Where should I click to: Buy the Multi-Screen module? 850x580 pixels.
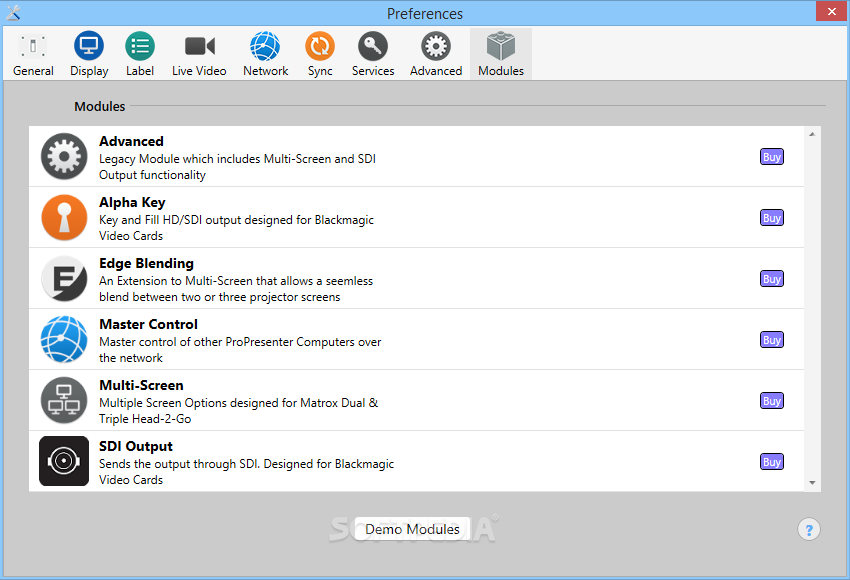tap(771, 401)
